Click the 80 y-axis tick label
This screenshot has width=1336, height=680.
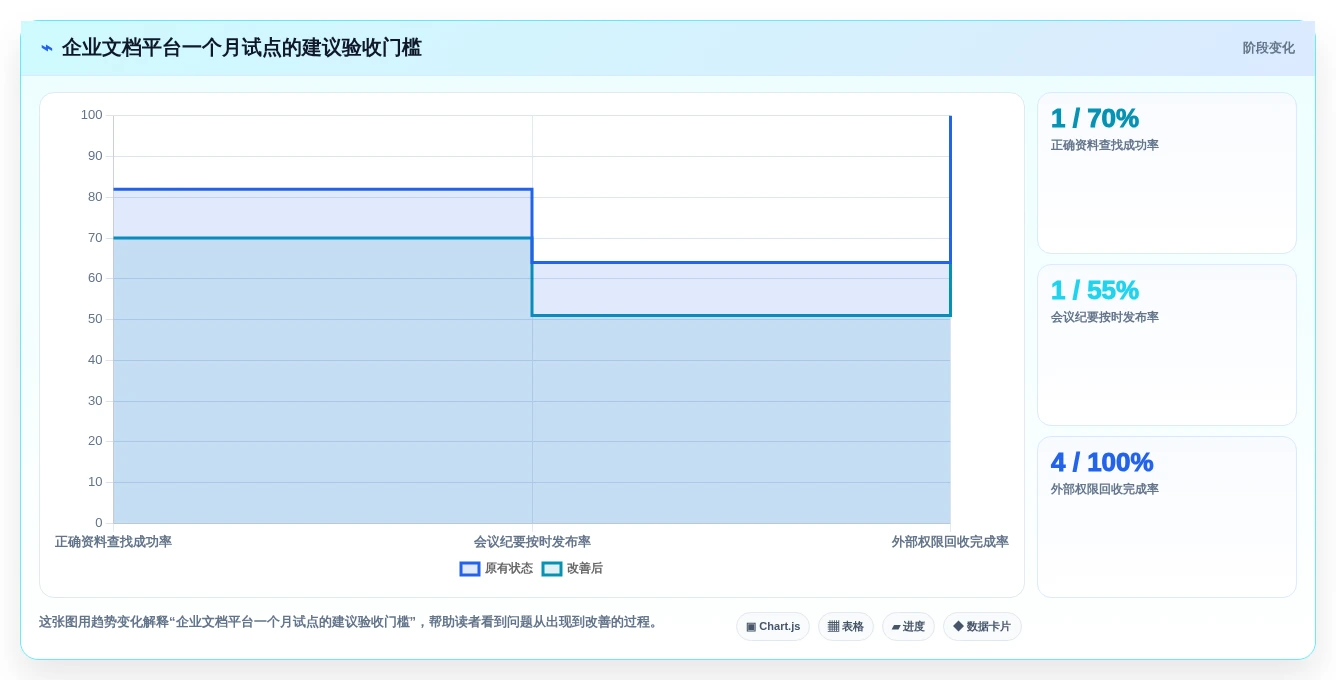click(95, 197)
